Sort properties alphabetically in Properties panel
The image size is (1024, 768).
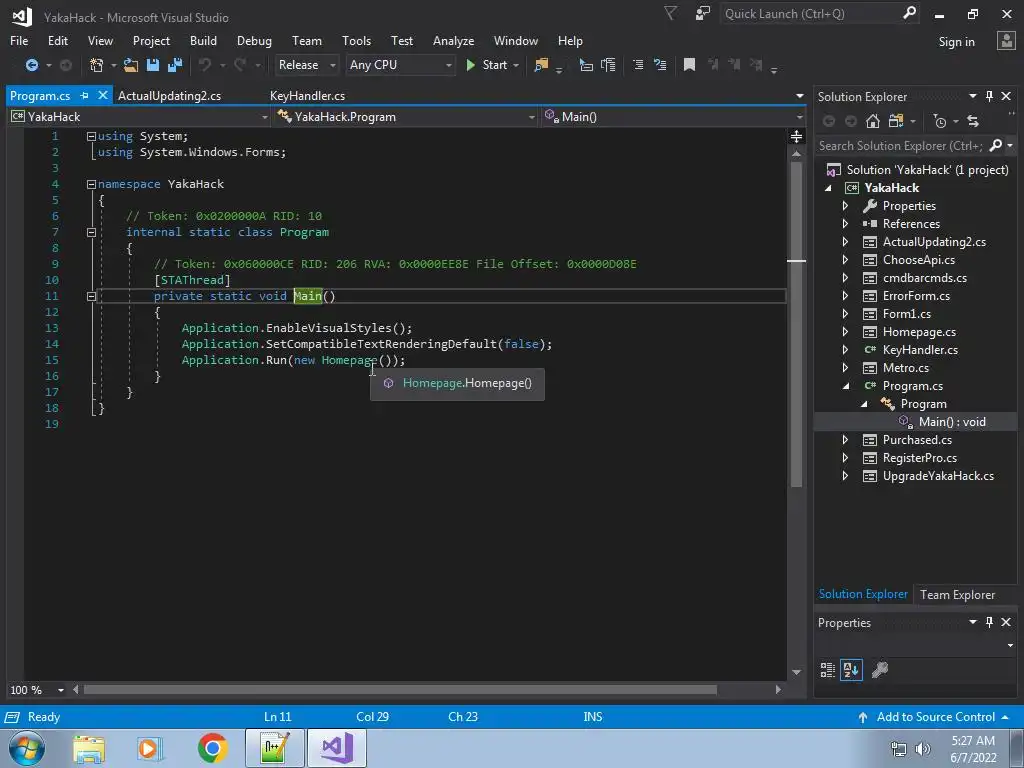(x=851, y=669)
